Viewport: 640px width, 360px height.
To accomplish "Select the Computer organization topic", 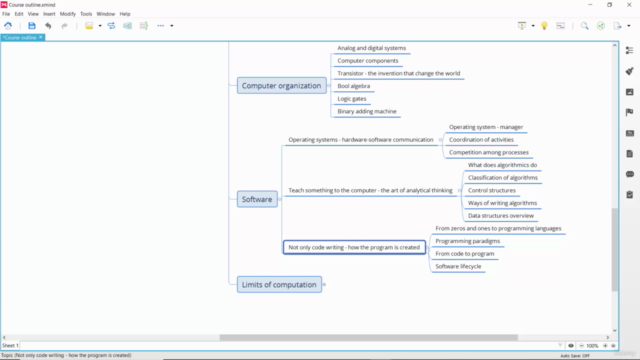I will pos(281,86).
